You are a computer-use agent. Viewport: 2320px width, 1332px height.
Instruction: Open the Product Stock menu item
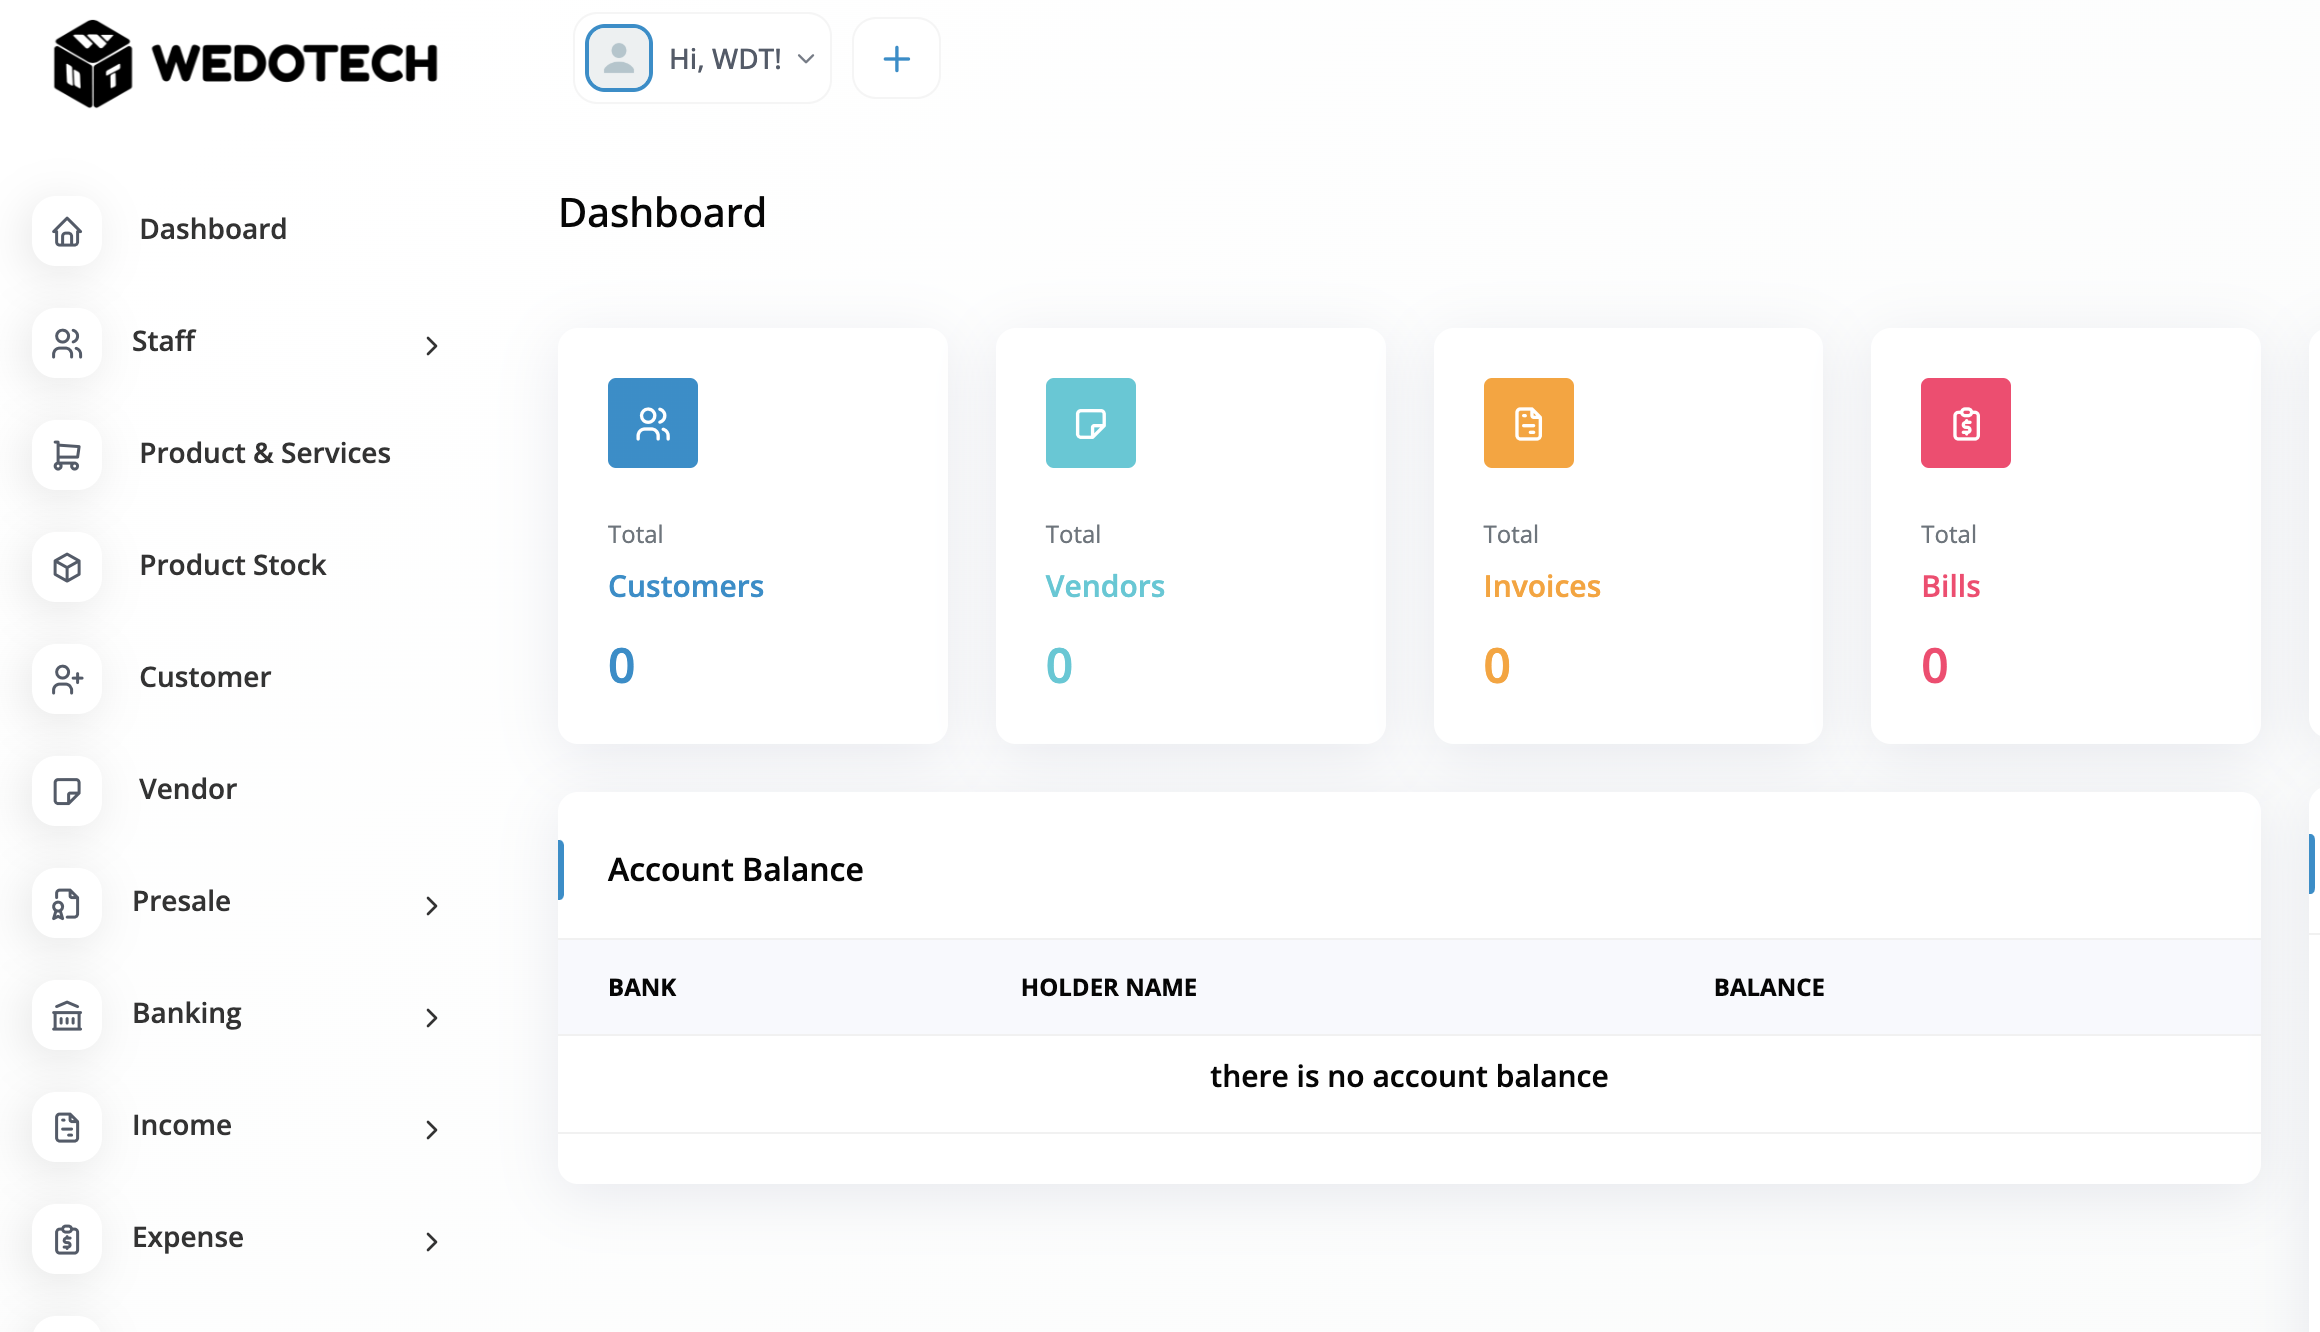click(232, 565)
